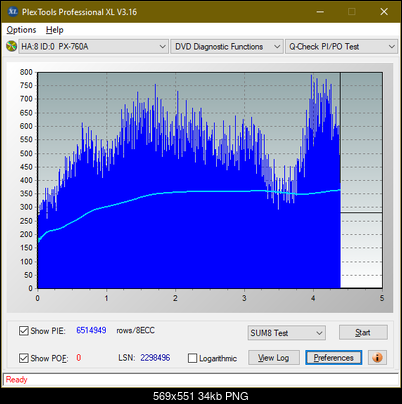402x404 pixels.
Task: Click the rows/8ECC label
Action: [x=136, y=330]
